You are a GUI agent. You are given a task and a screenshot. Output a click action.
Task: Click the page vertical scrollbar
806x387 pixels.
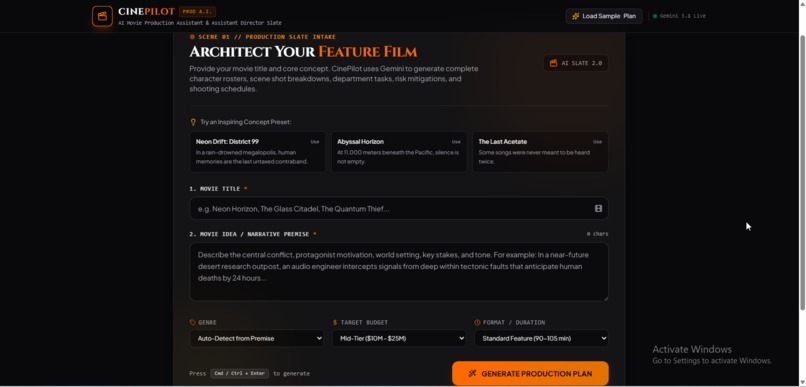pyautogui.click(x=802, y=172)
